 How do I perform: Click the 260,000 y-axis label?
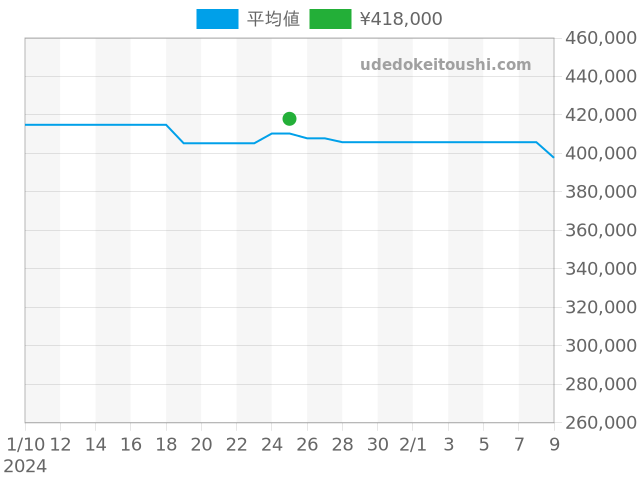[x=601, y=422]
